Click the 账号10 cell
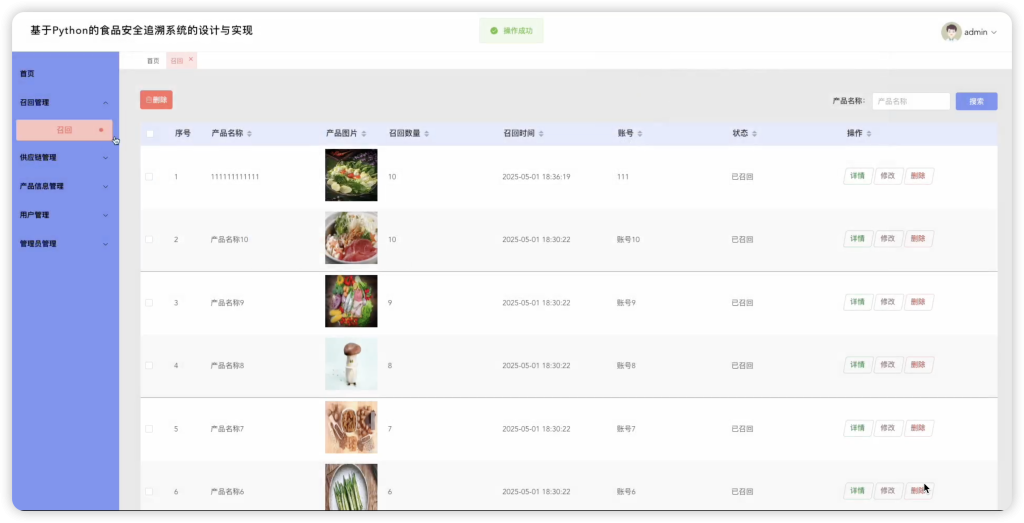Viewport: 1024px width, 523px height. (628, 240)
